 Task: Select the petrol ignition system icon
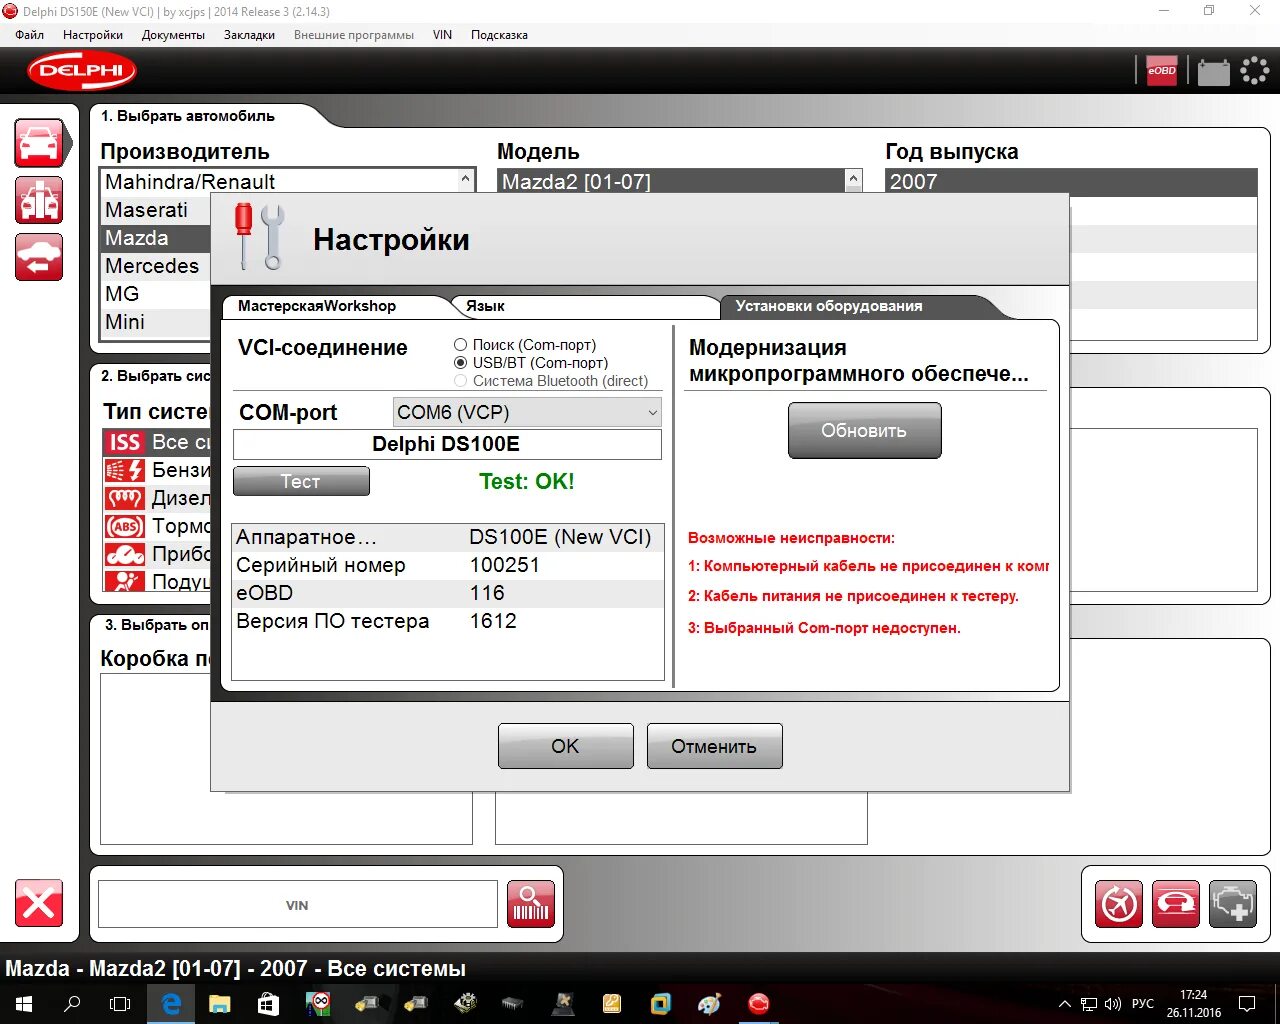point(125,470)
